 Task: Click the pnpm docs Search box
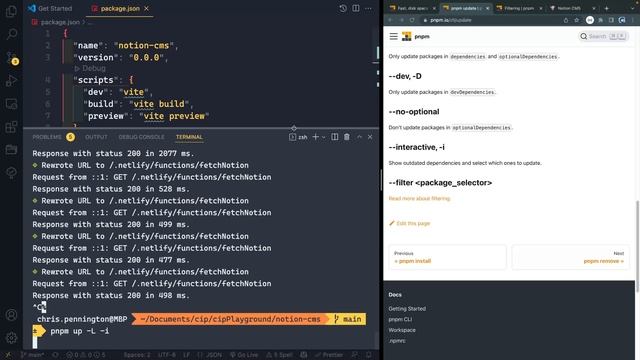(603, 36)
